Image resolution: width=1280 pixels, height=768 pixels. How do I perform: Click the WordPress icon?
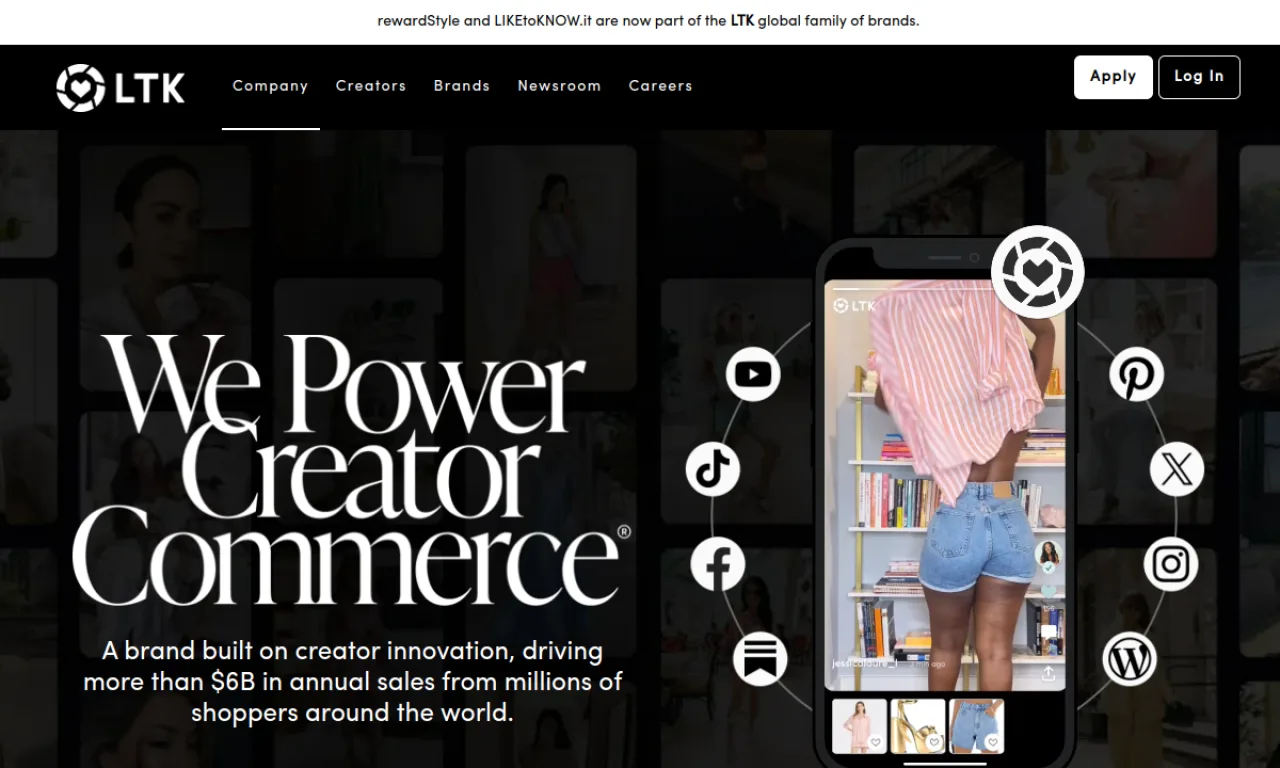click(1130, 660)
